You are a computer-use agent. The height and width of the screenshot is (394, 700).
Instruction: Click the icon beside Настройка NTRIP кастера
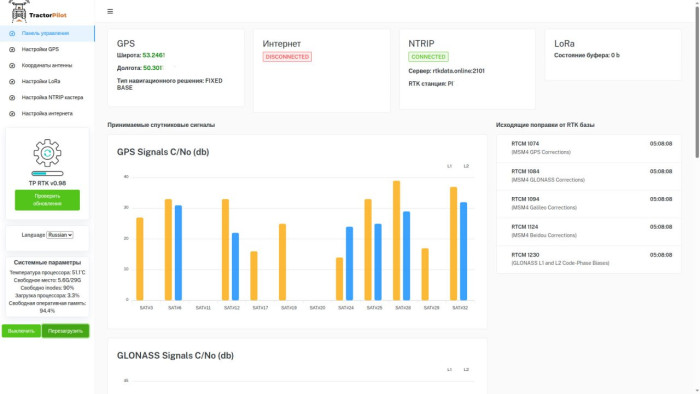tap(12, 98)
